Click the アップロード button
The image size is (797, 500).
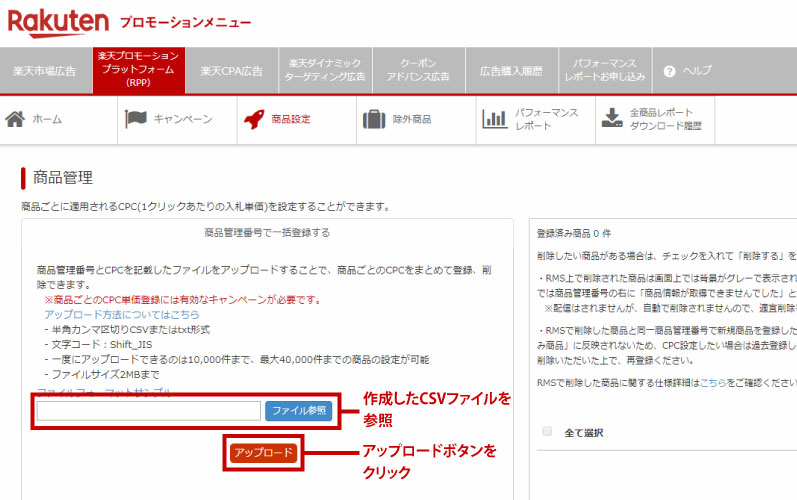pos(263,452)
